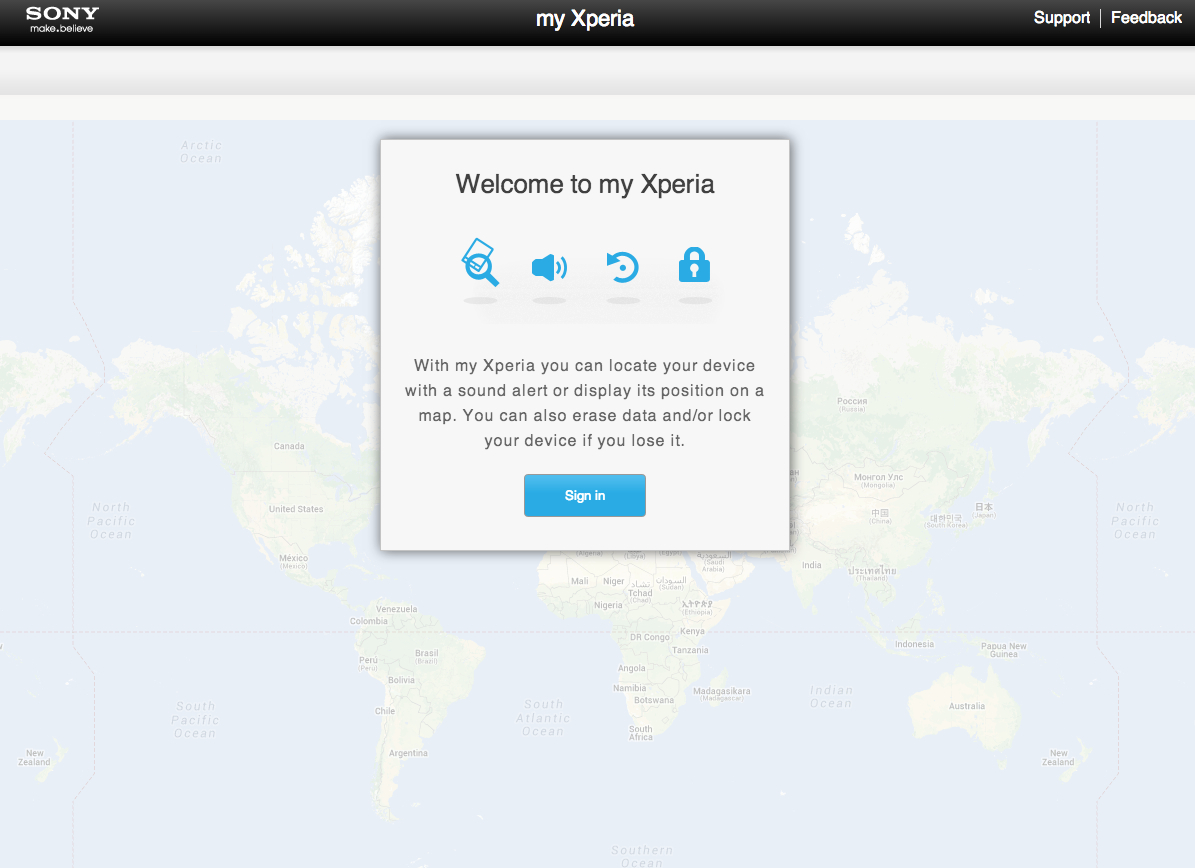Click the Tanzania label on the map
Image resolution: width=1195 pixels, height=868 pixels.
[x=690, y=651]
